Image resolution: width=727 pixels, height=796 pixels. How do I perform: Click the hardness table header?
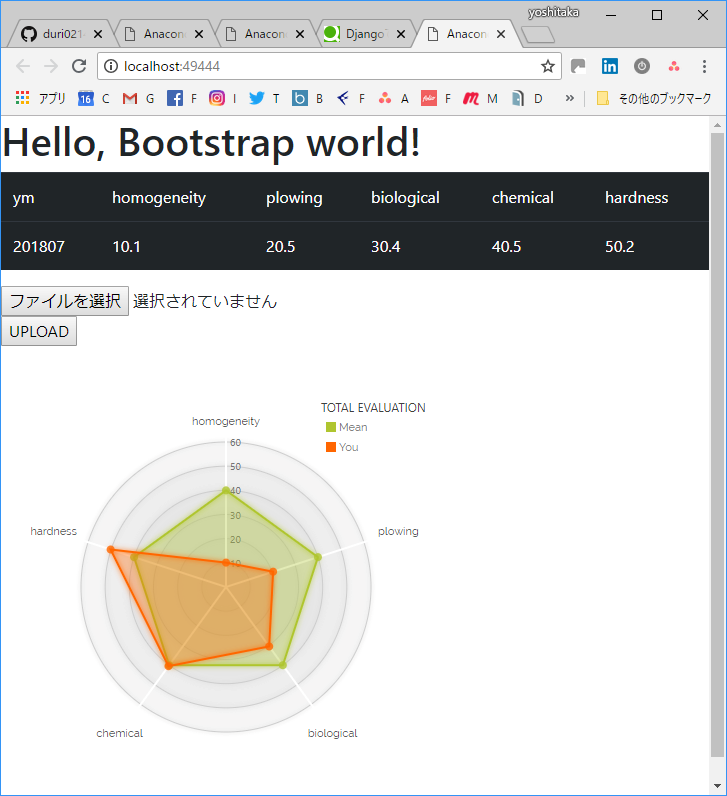coord(636,197)
